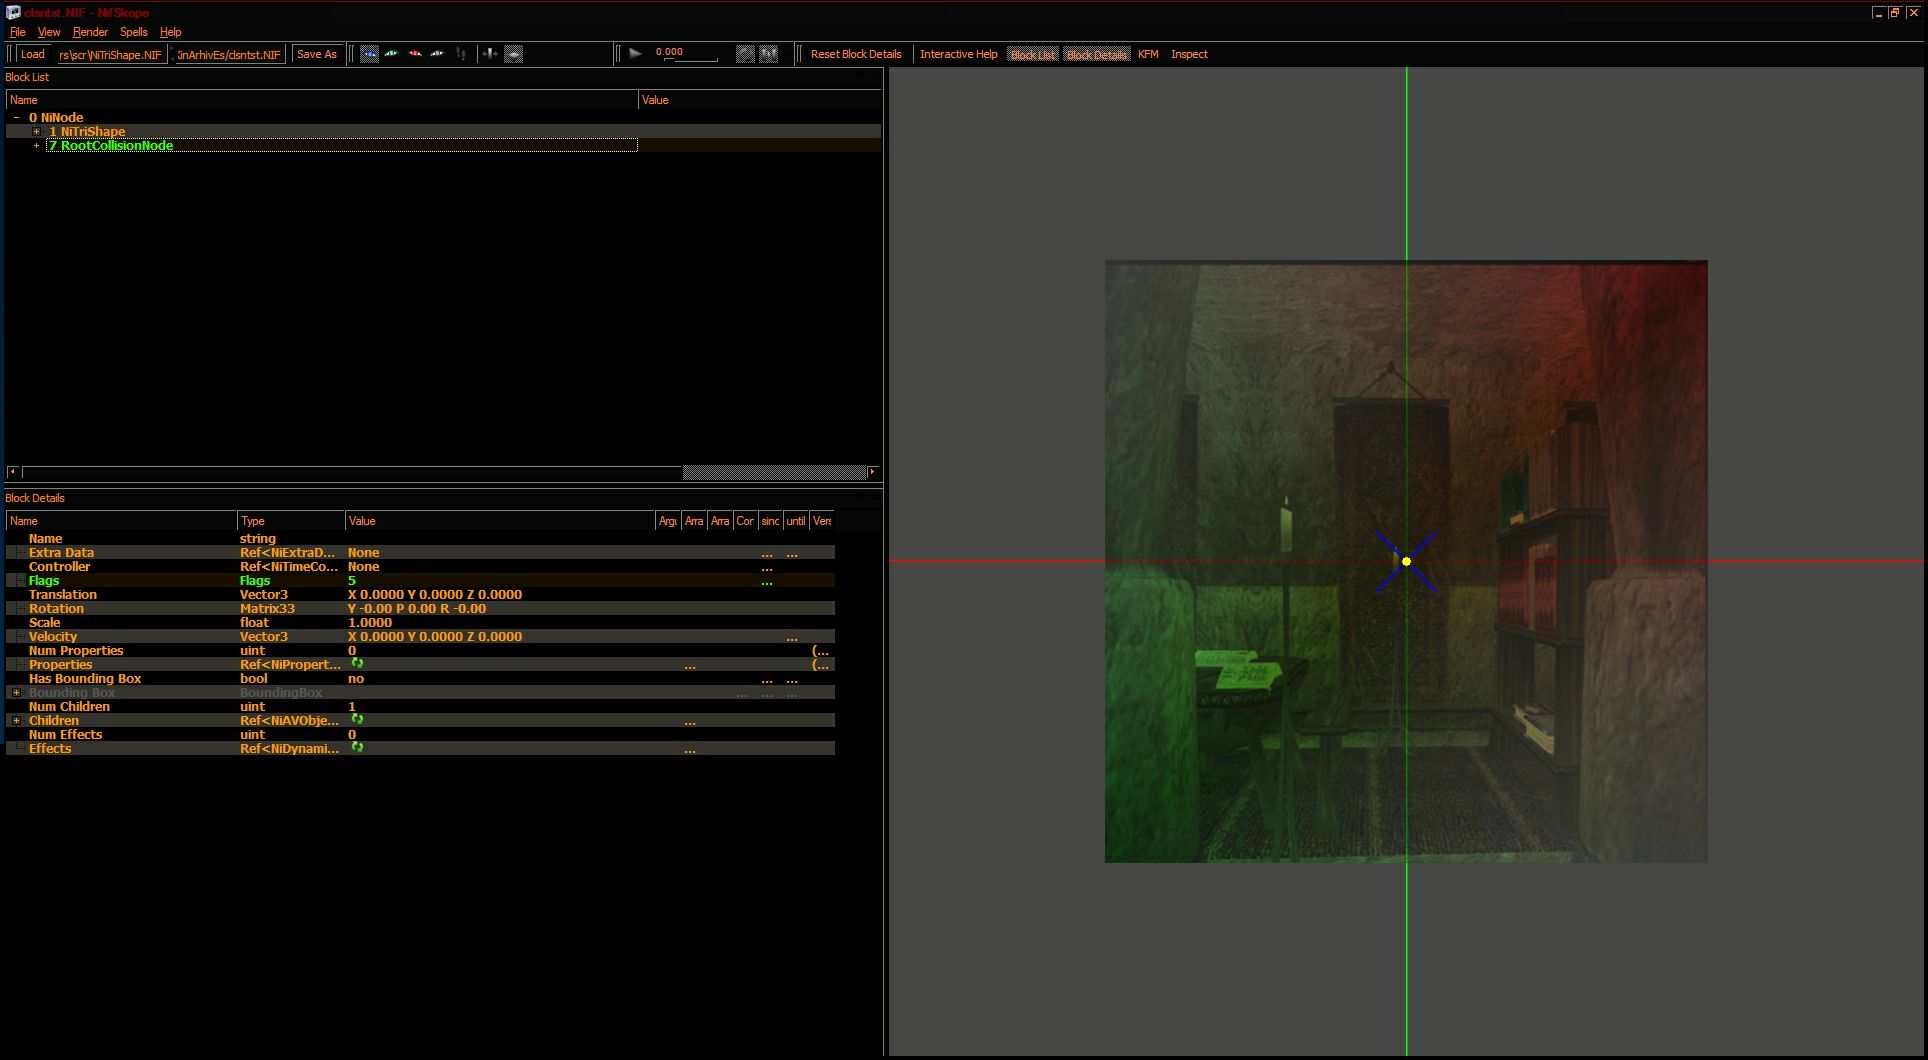Screen dimensions: 1928x1060
Task: Click the white eye view icon
Action: pos(437,54)
